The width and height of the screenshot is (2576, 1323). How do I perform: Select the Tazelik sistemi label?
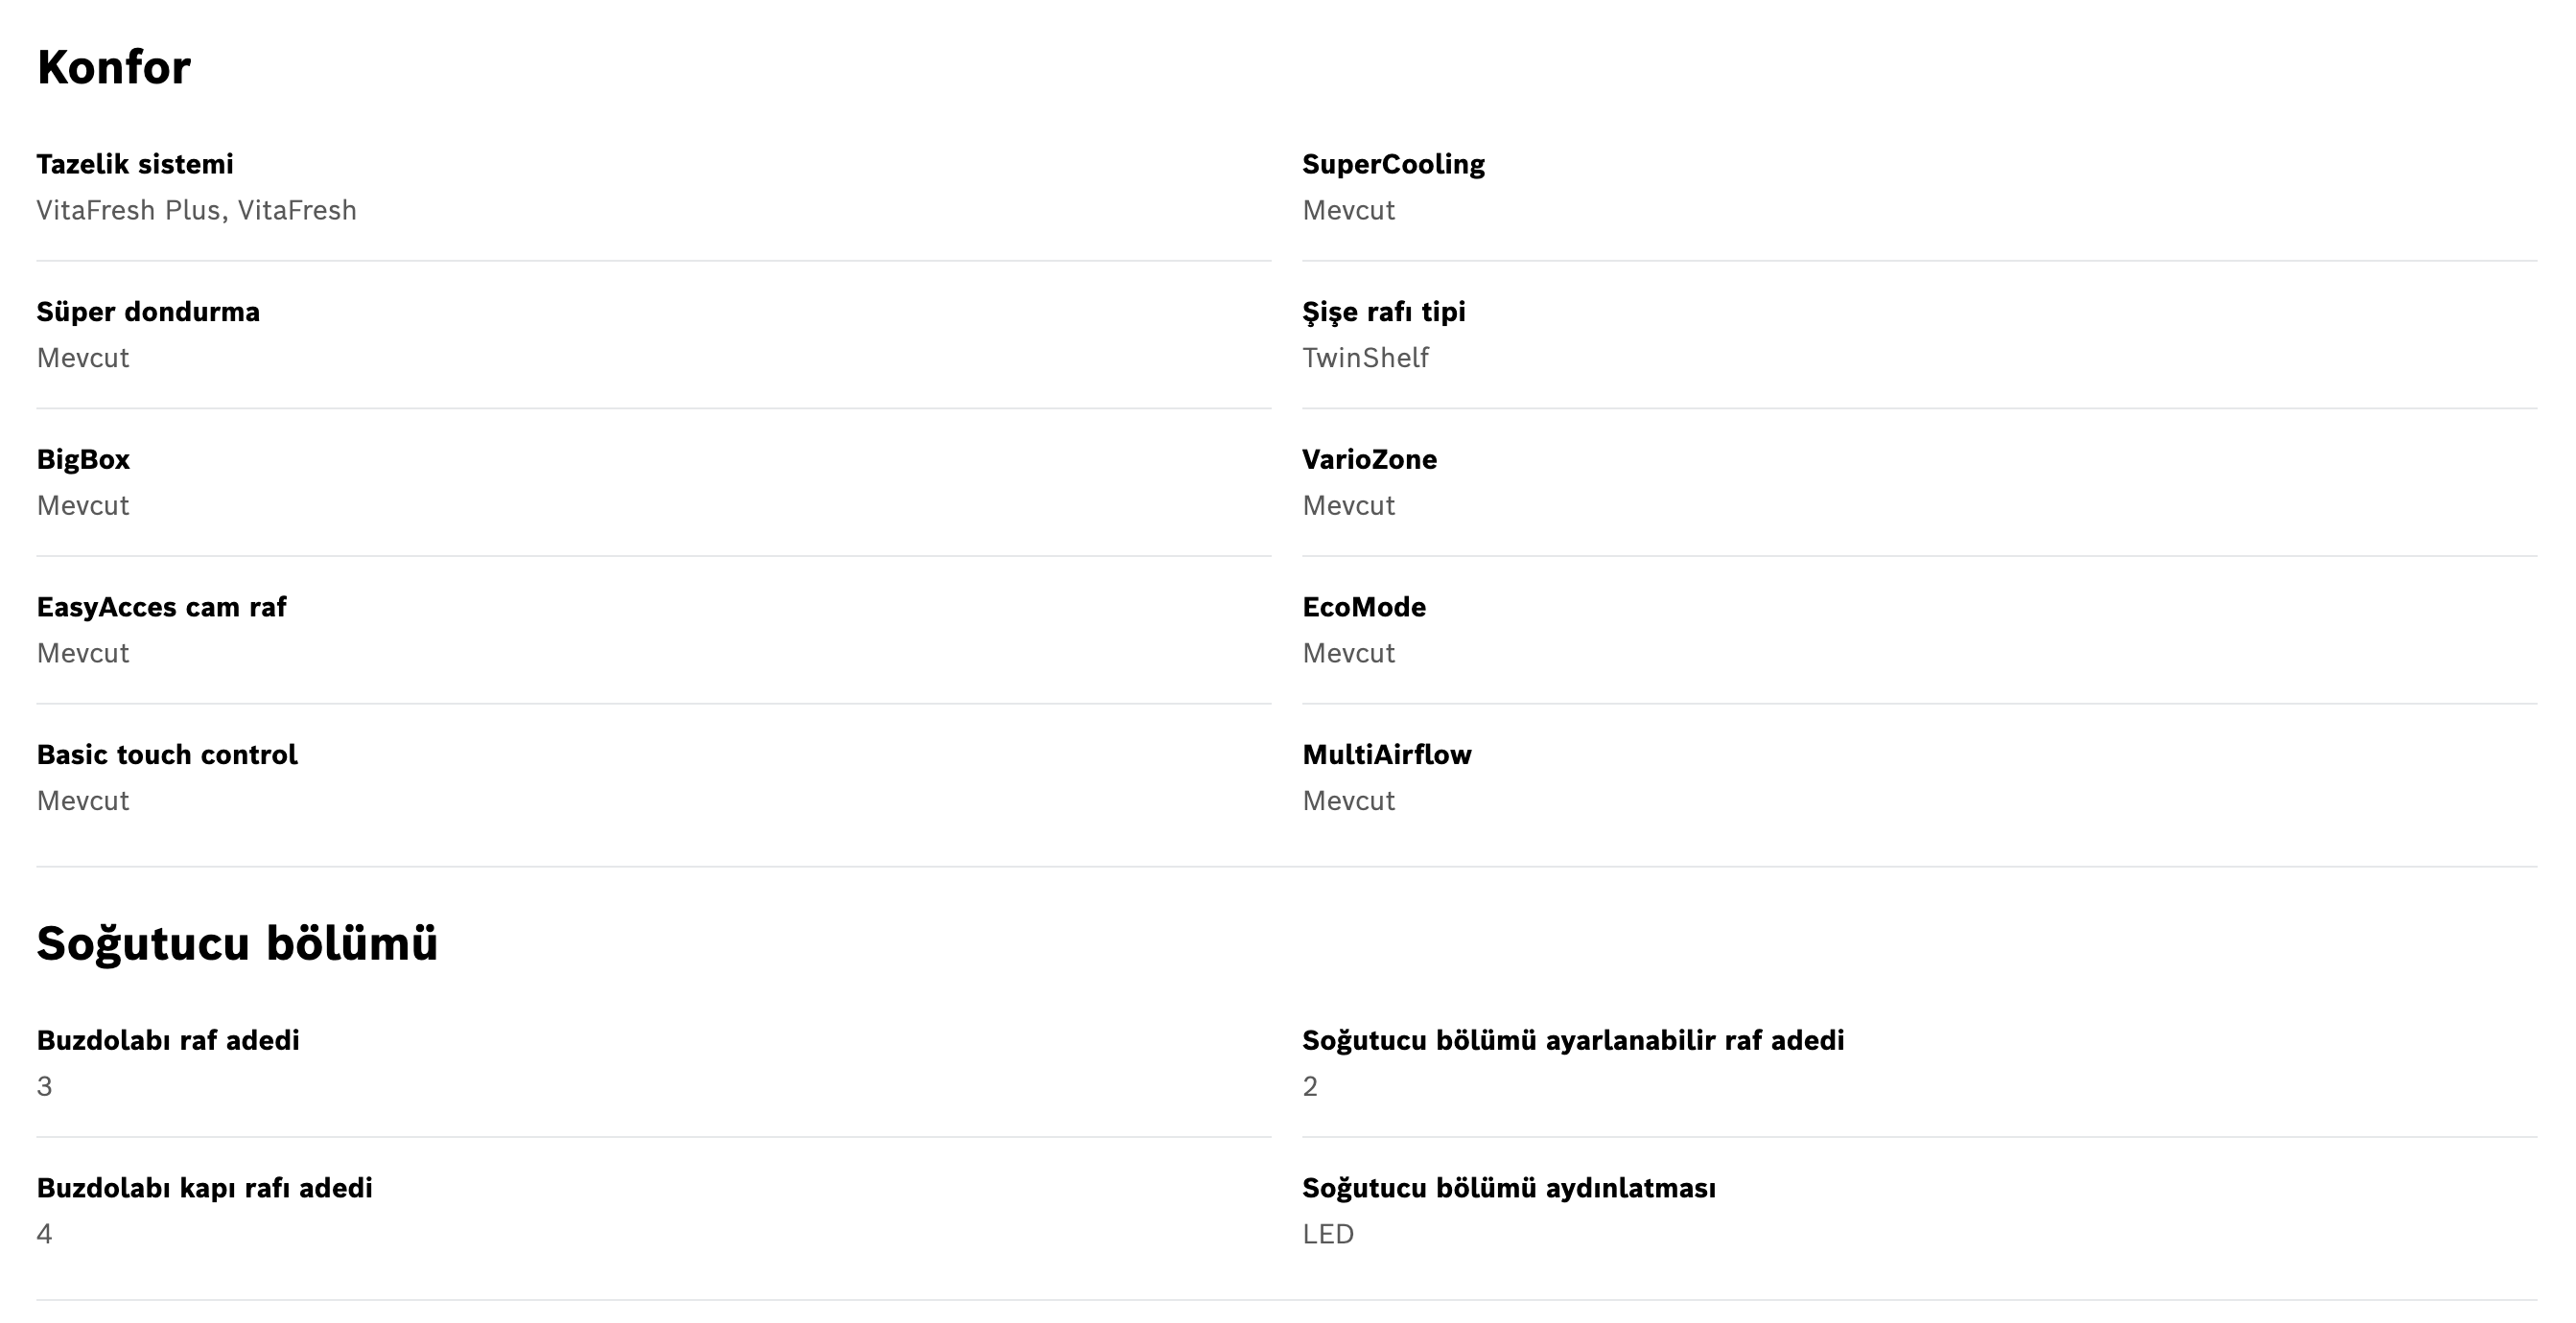pyautogui.click(x=135, y=164)
